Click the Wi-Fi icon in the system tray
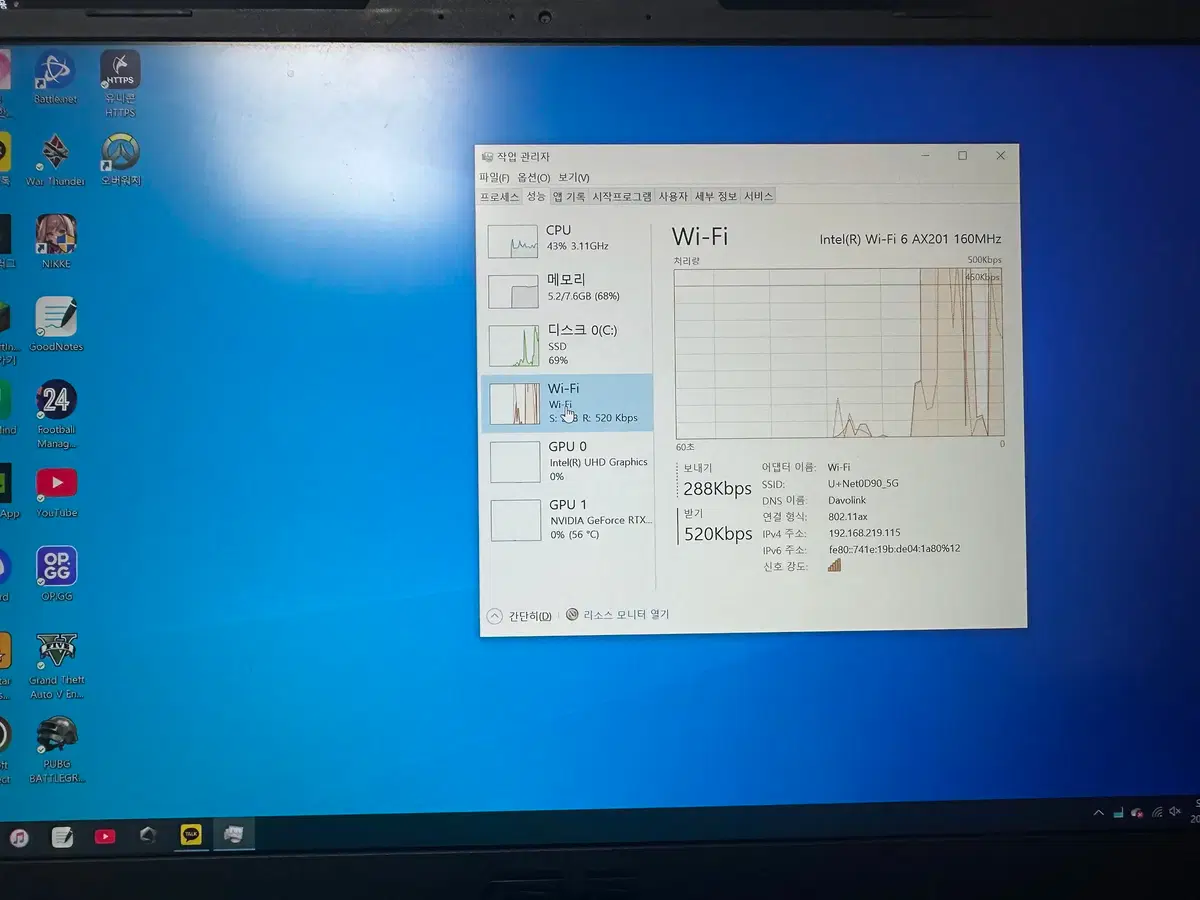 [x=1158, y=813]
